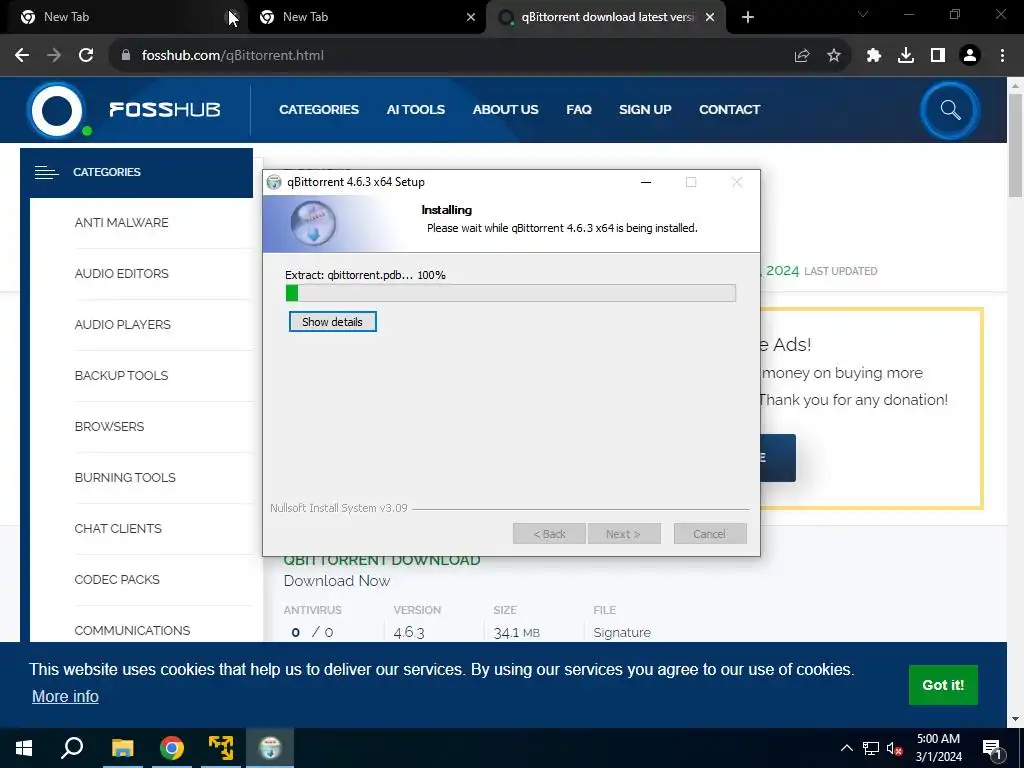1024x768 pixels.
Task: Open Codec Packs category
Action: tap(117, 579)
